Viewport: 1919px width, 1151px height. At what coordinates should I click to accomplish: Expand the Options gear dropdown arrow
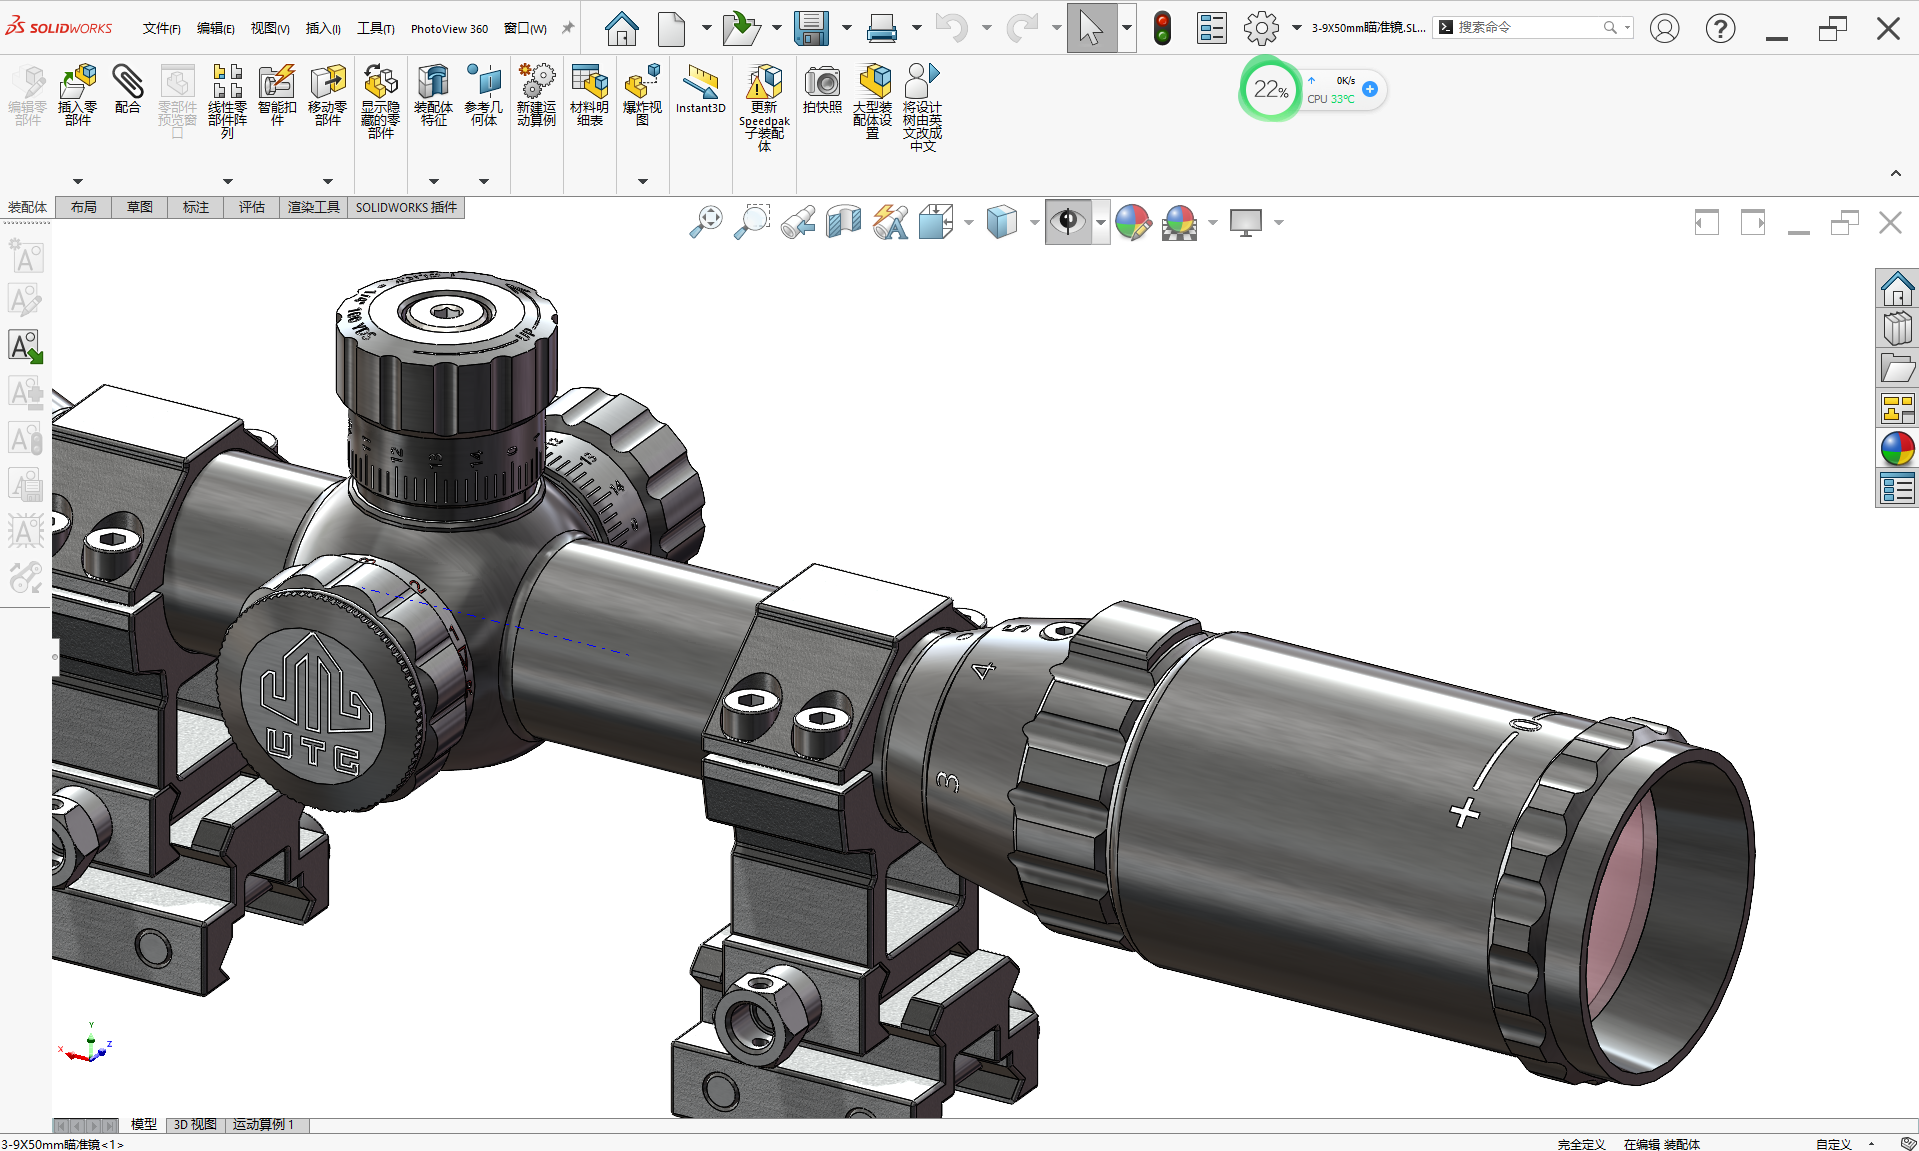click(1297, 28)
